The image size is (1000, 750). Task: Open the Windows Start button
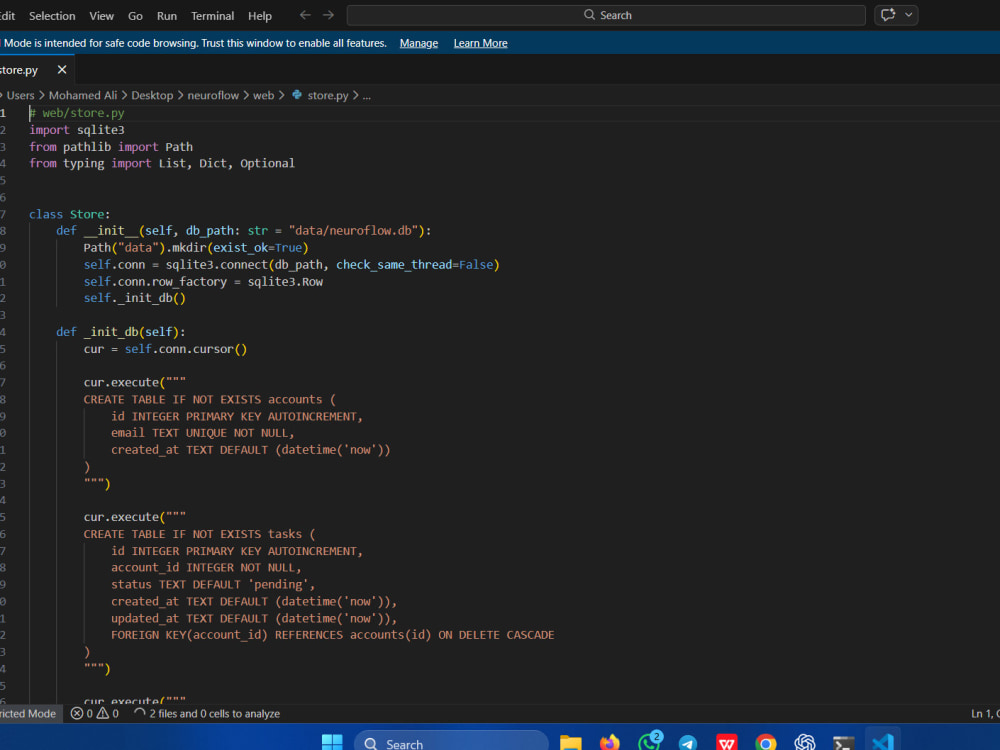point(332,743)
